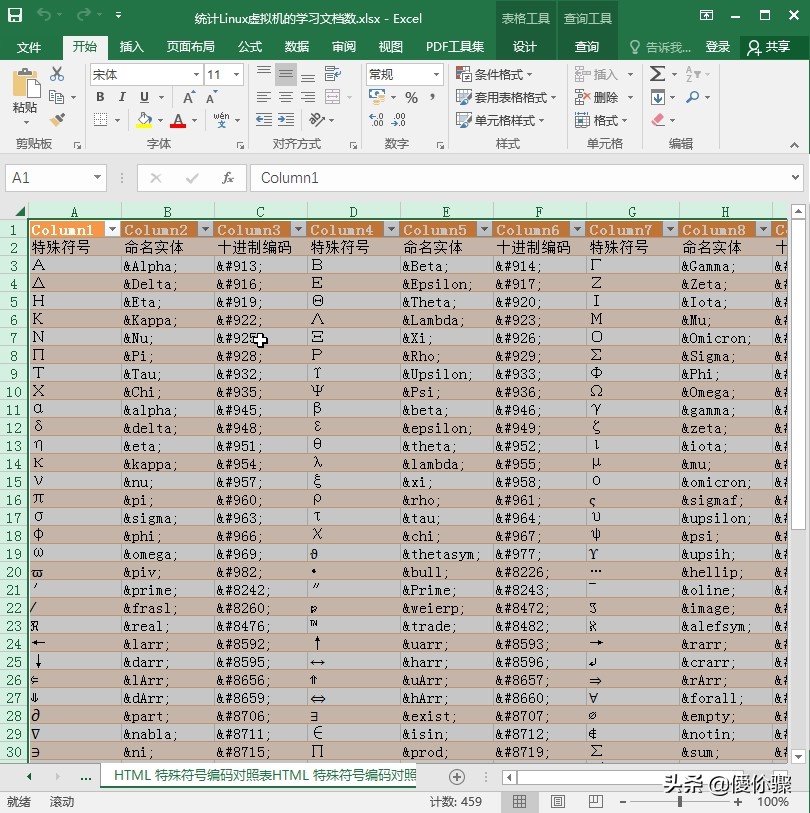
Task: Click the Clear eraser icon
Action: (658, 120)
